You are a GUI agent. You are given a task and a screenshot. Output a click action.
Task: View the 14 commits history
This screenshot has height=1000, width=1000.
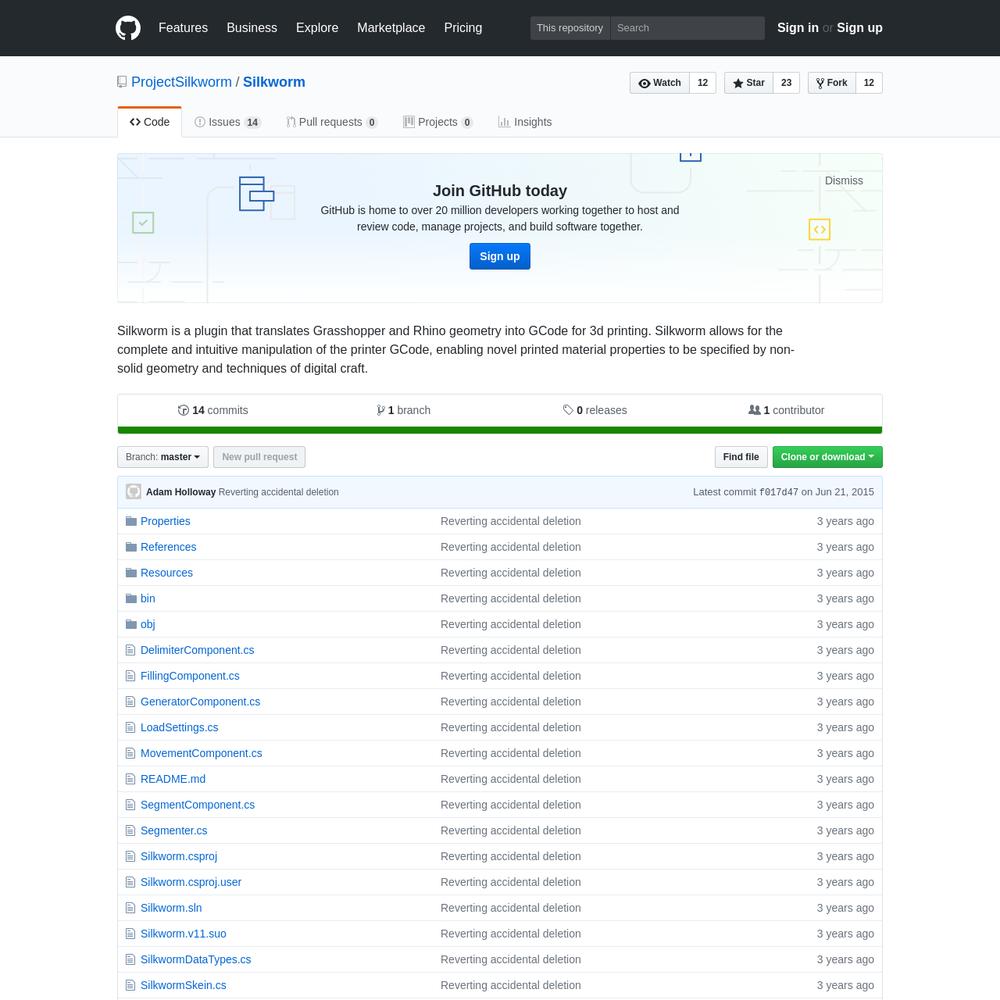tap(213, 410)
